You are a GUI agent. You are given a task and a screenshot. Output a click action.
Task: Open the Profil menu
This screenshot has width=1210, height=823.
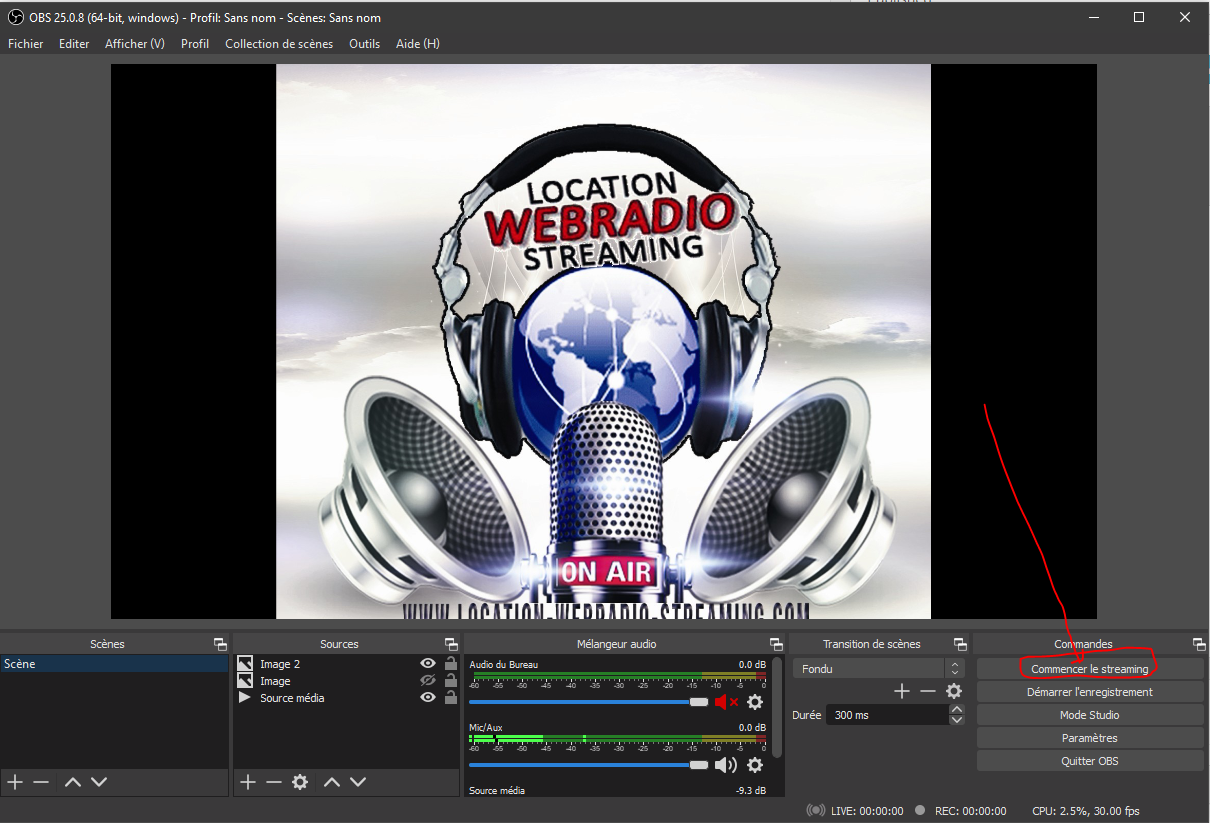click(195, 44)
